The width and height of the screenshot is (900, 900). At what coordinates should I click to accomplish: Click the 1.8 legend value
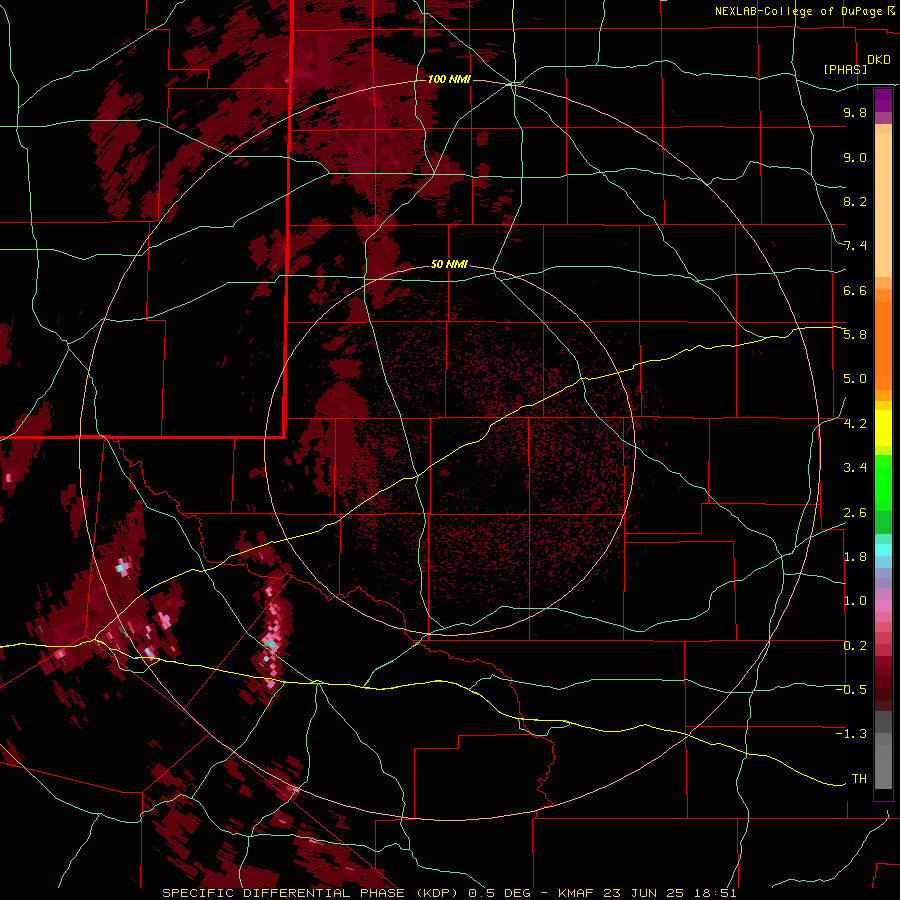tap(855, 557)
